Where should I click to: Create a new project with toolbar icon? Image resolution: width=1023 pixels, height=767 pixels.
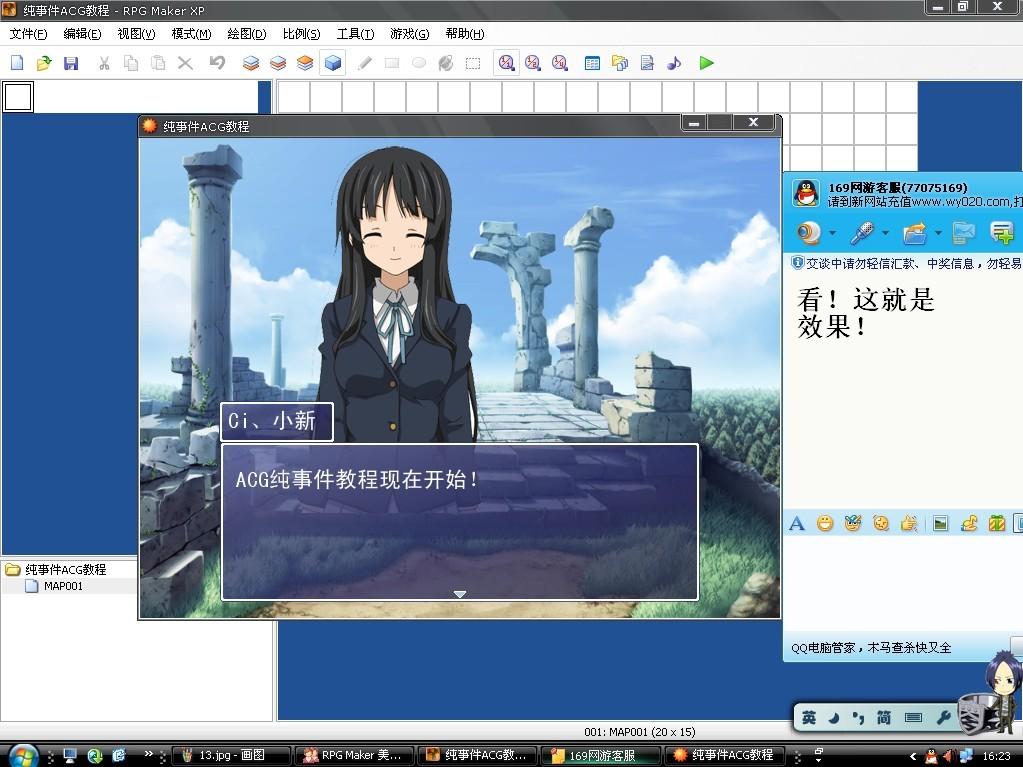17,63
